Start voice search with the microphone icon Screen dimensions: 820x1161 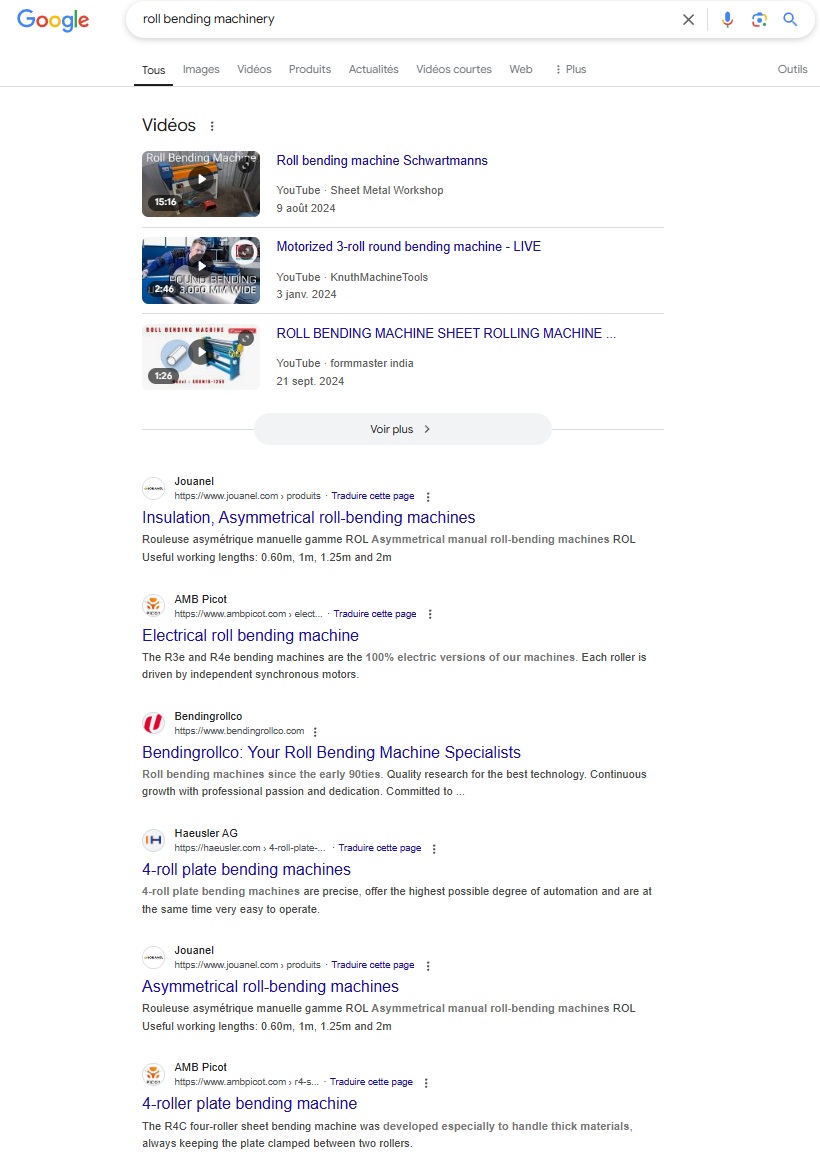pyautogui.click(x=727, y=20)
